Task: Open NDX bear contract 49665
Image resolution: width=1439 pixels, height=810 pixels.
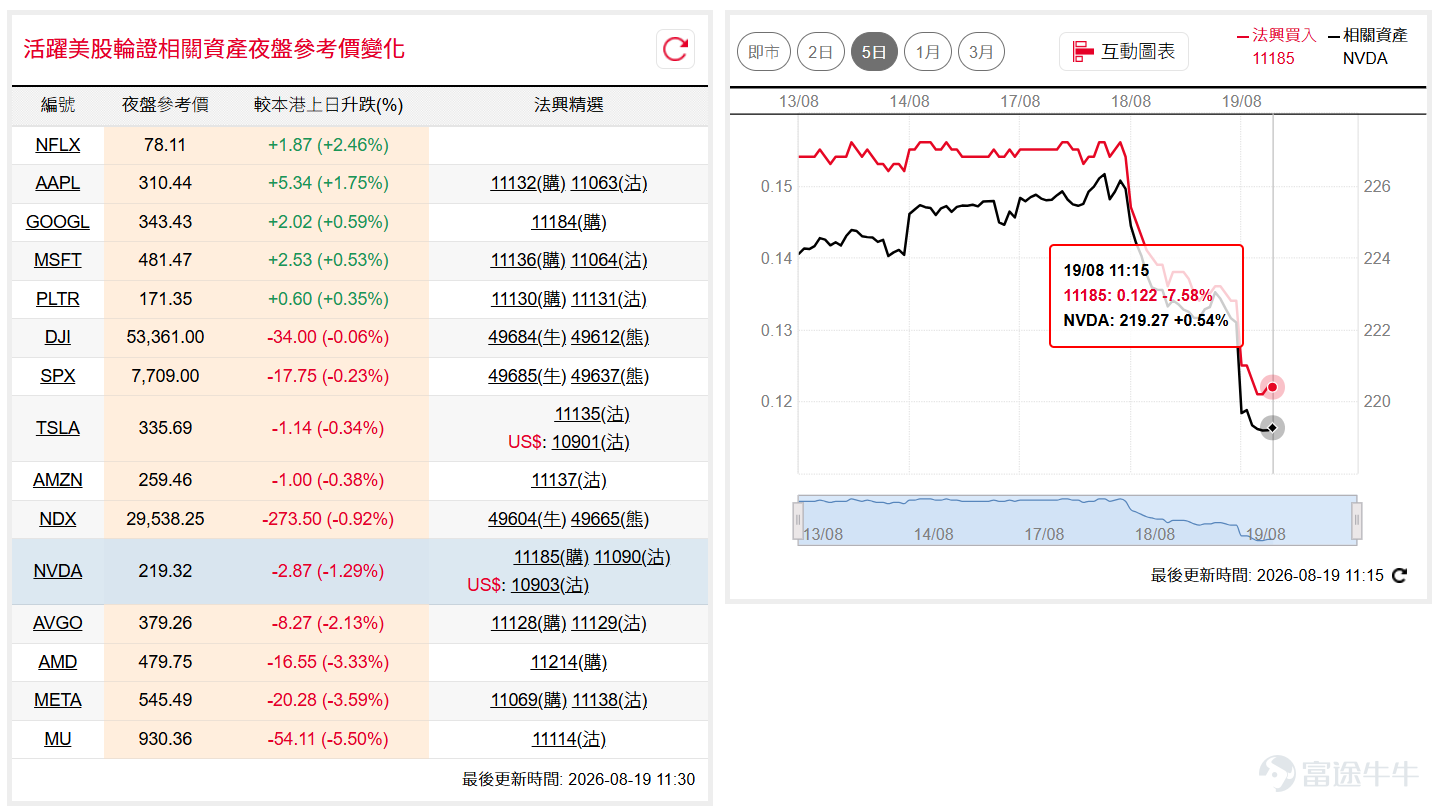Action: click(x=609, y=519)
